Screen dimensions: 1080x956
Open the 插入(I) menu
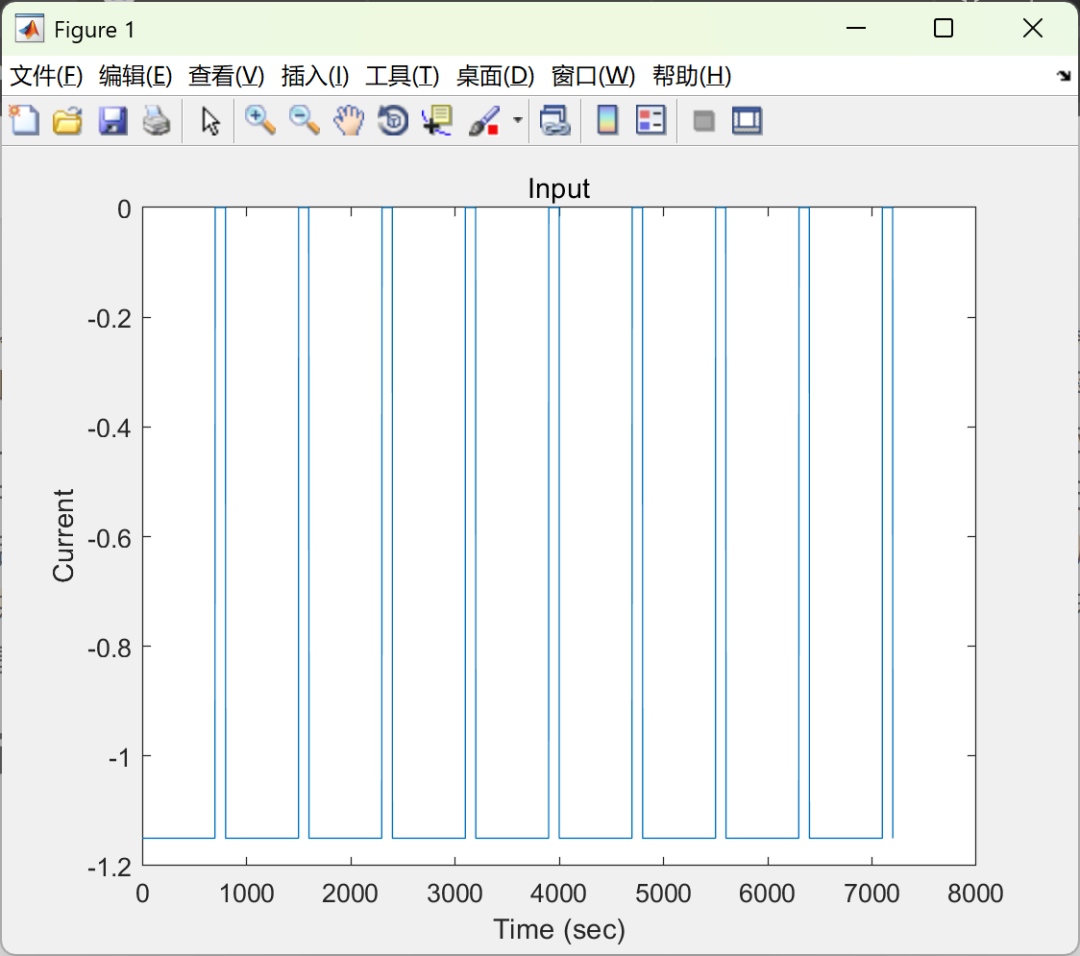click(x=313, y=76)
